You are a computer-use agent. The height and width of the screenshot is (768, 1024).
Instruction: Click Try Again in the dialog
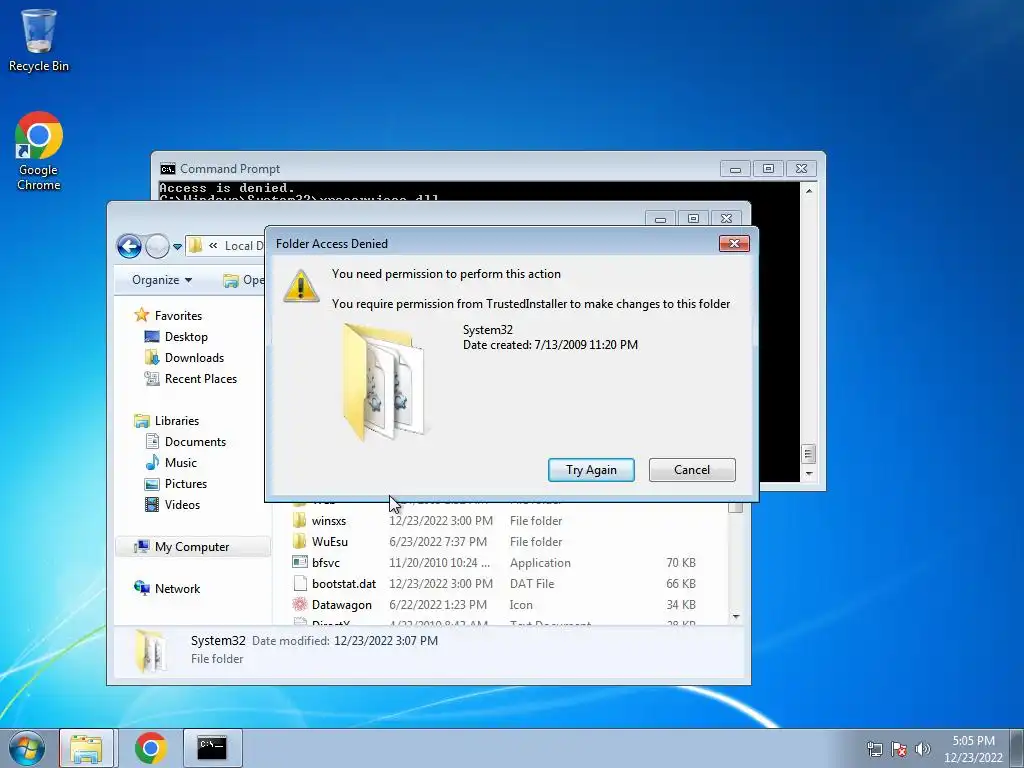(591, 470)
